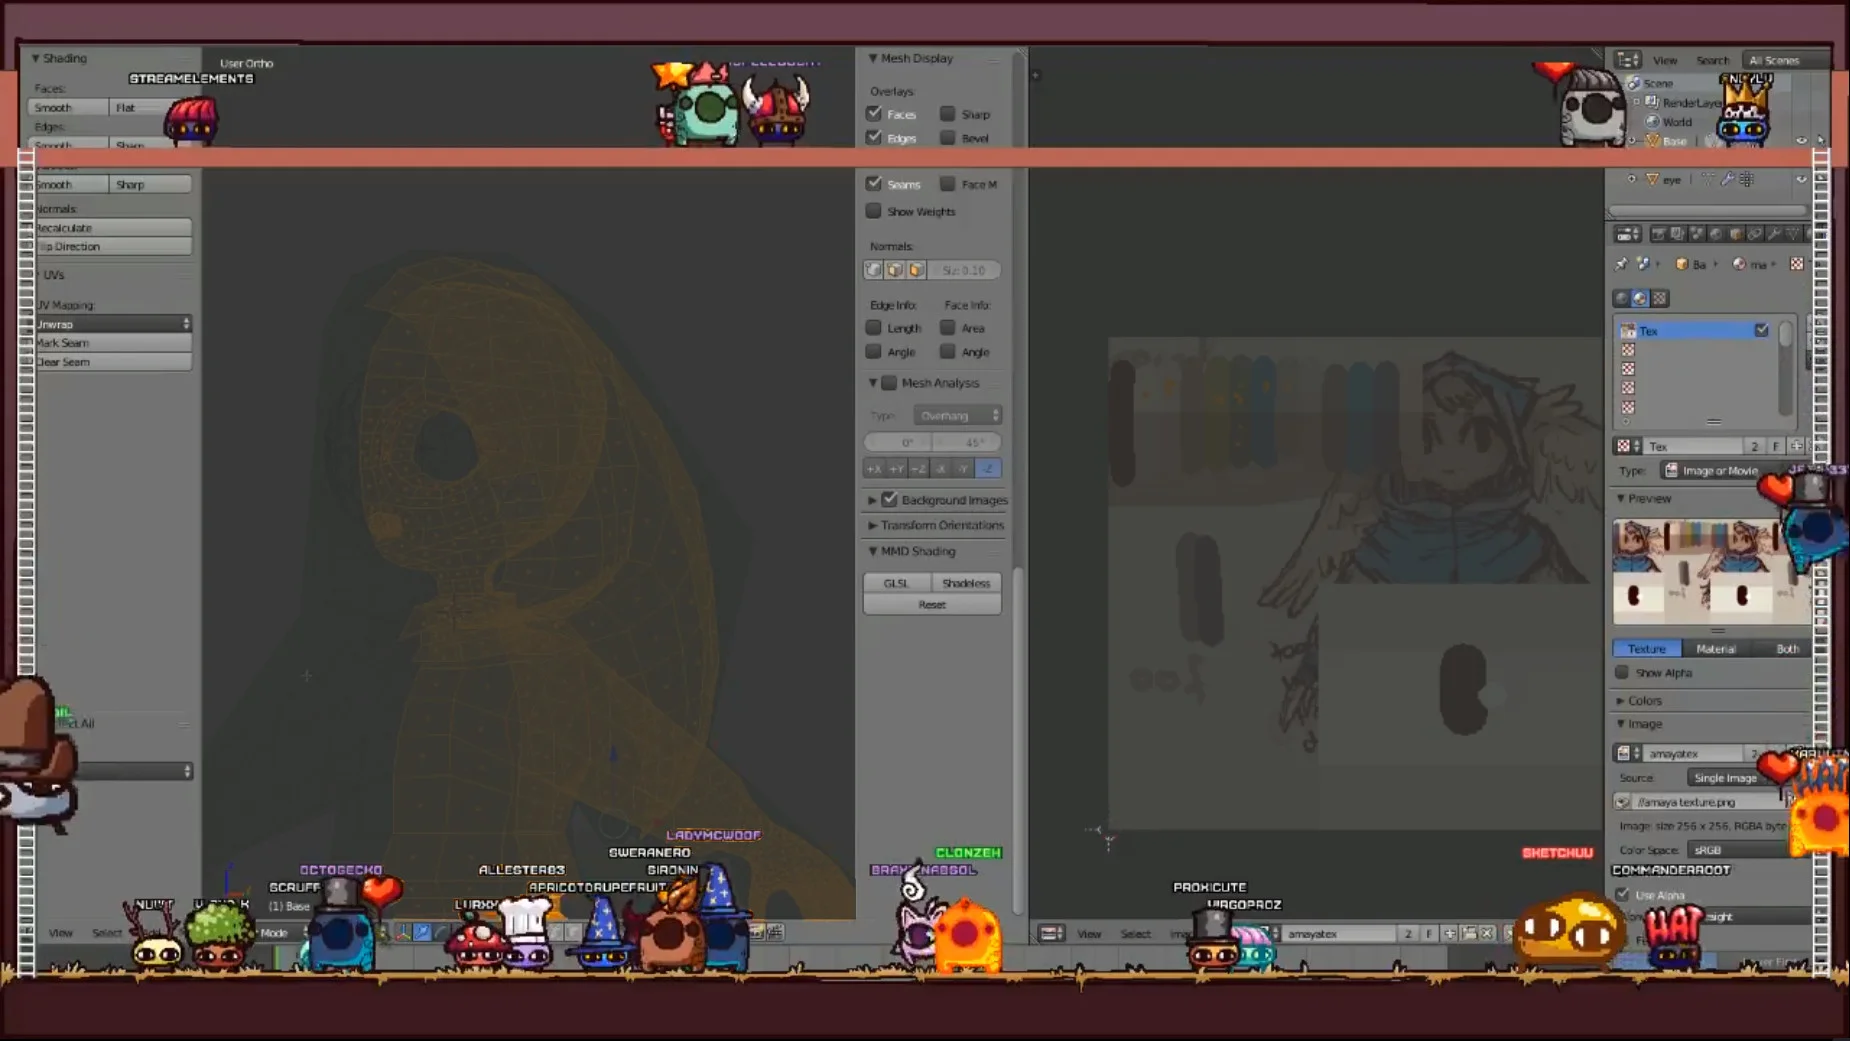Show material textures context button
1850x1041 pixels.
(x=1640, y=298)
